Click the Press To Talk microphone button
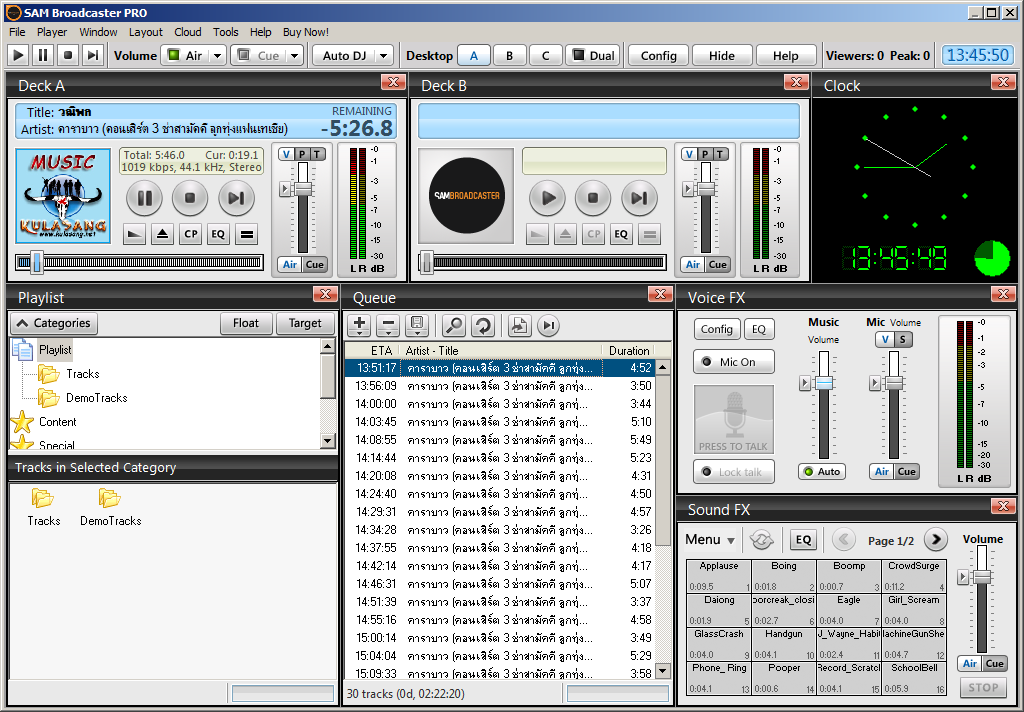1024x712 pixels. point(734,419)
